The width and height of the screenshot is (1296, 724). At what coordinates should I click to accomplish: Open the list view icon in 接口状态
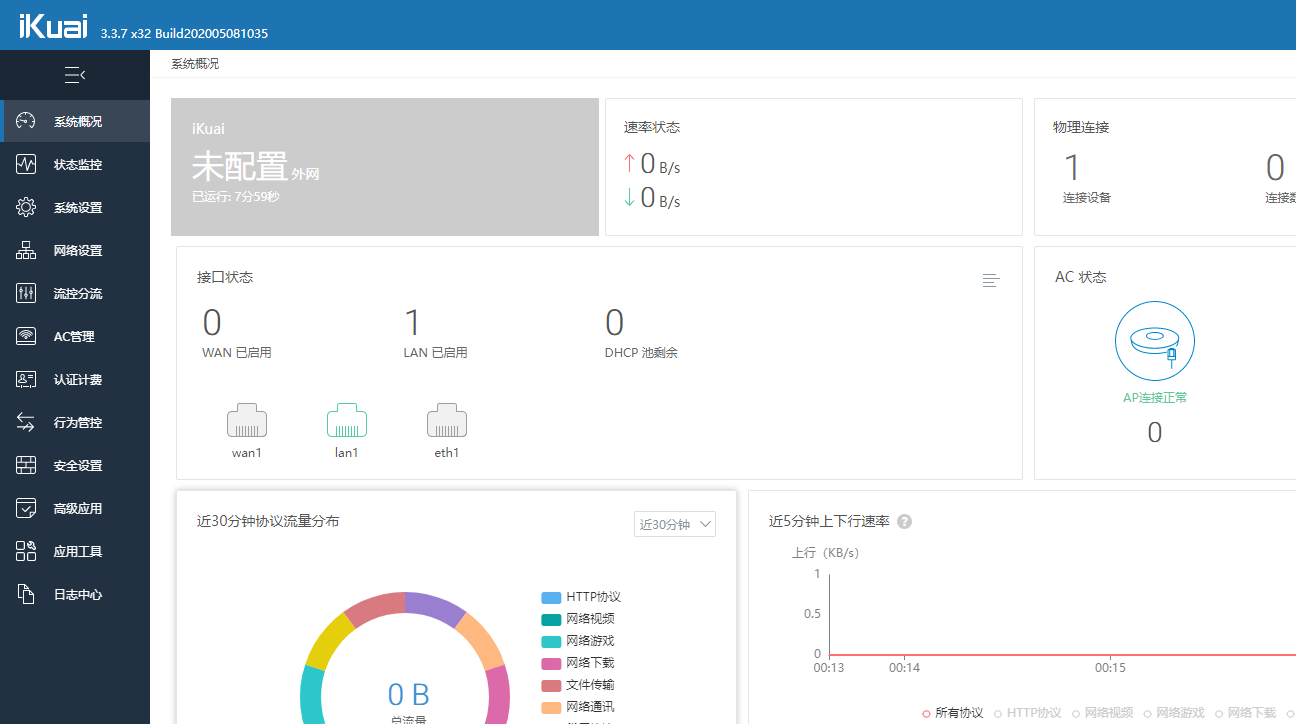click(x=990, y=280)
